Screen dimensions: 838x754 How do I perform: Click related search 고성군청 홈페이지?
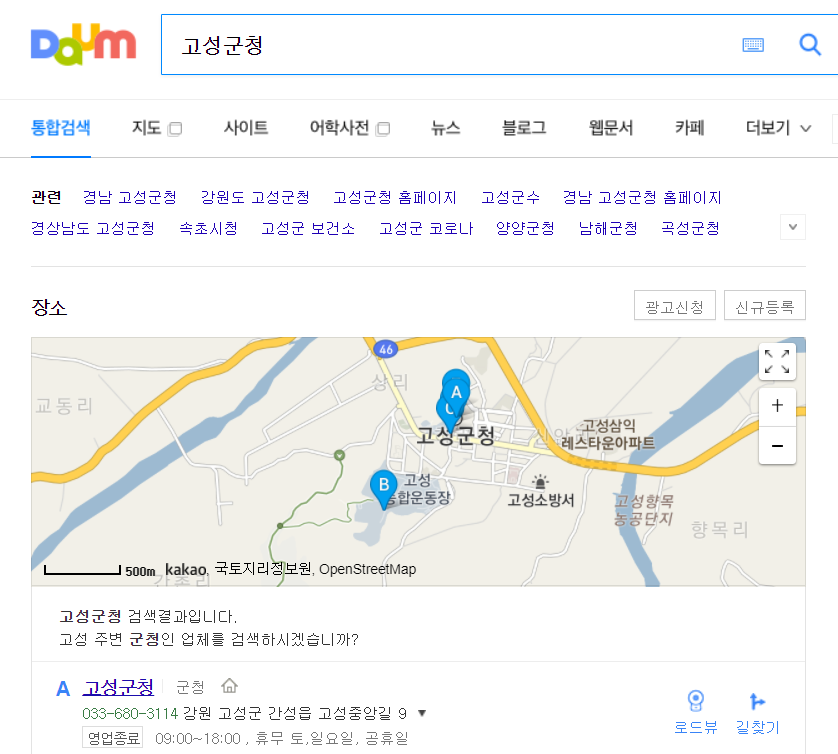[395, 198]
